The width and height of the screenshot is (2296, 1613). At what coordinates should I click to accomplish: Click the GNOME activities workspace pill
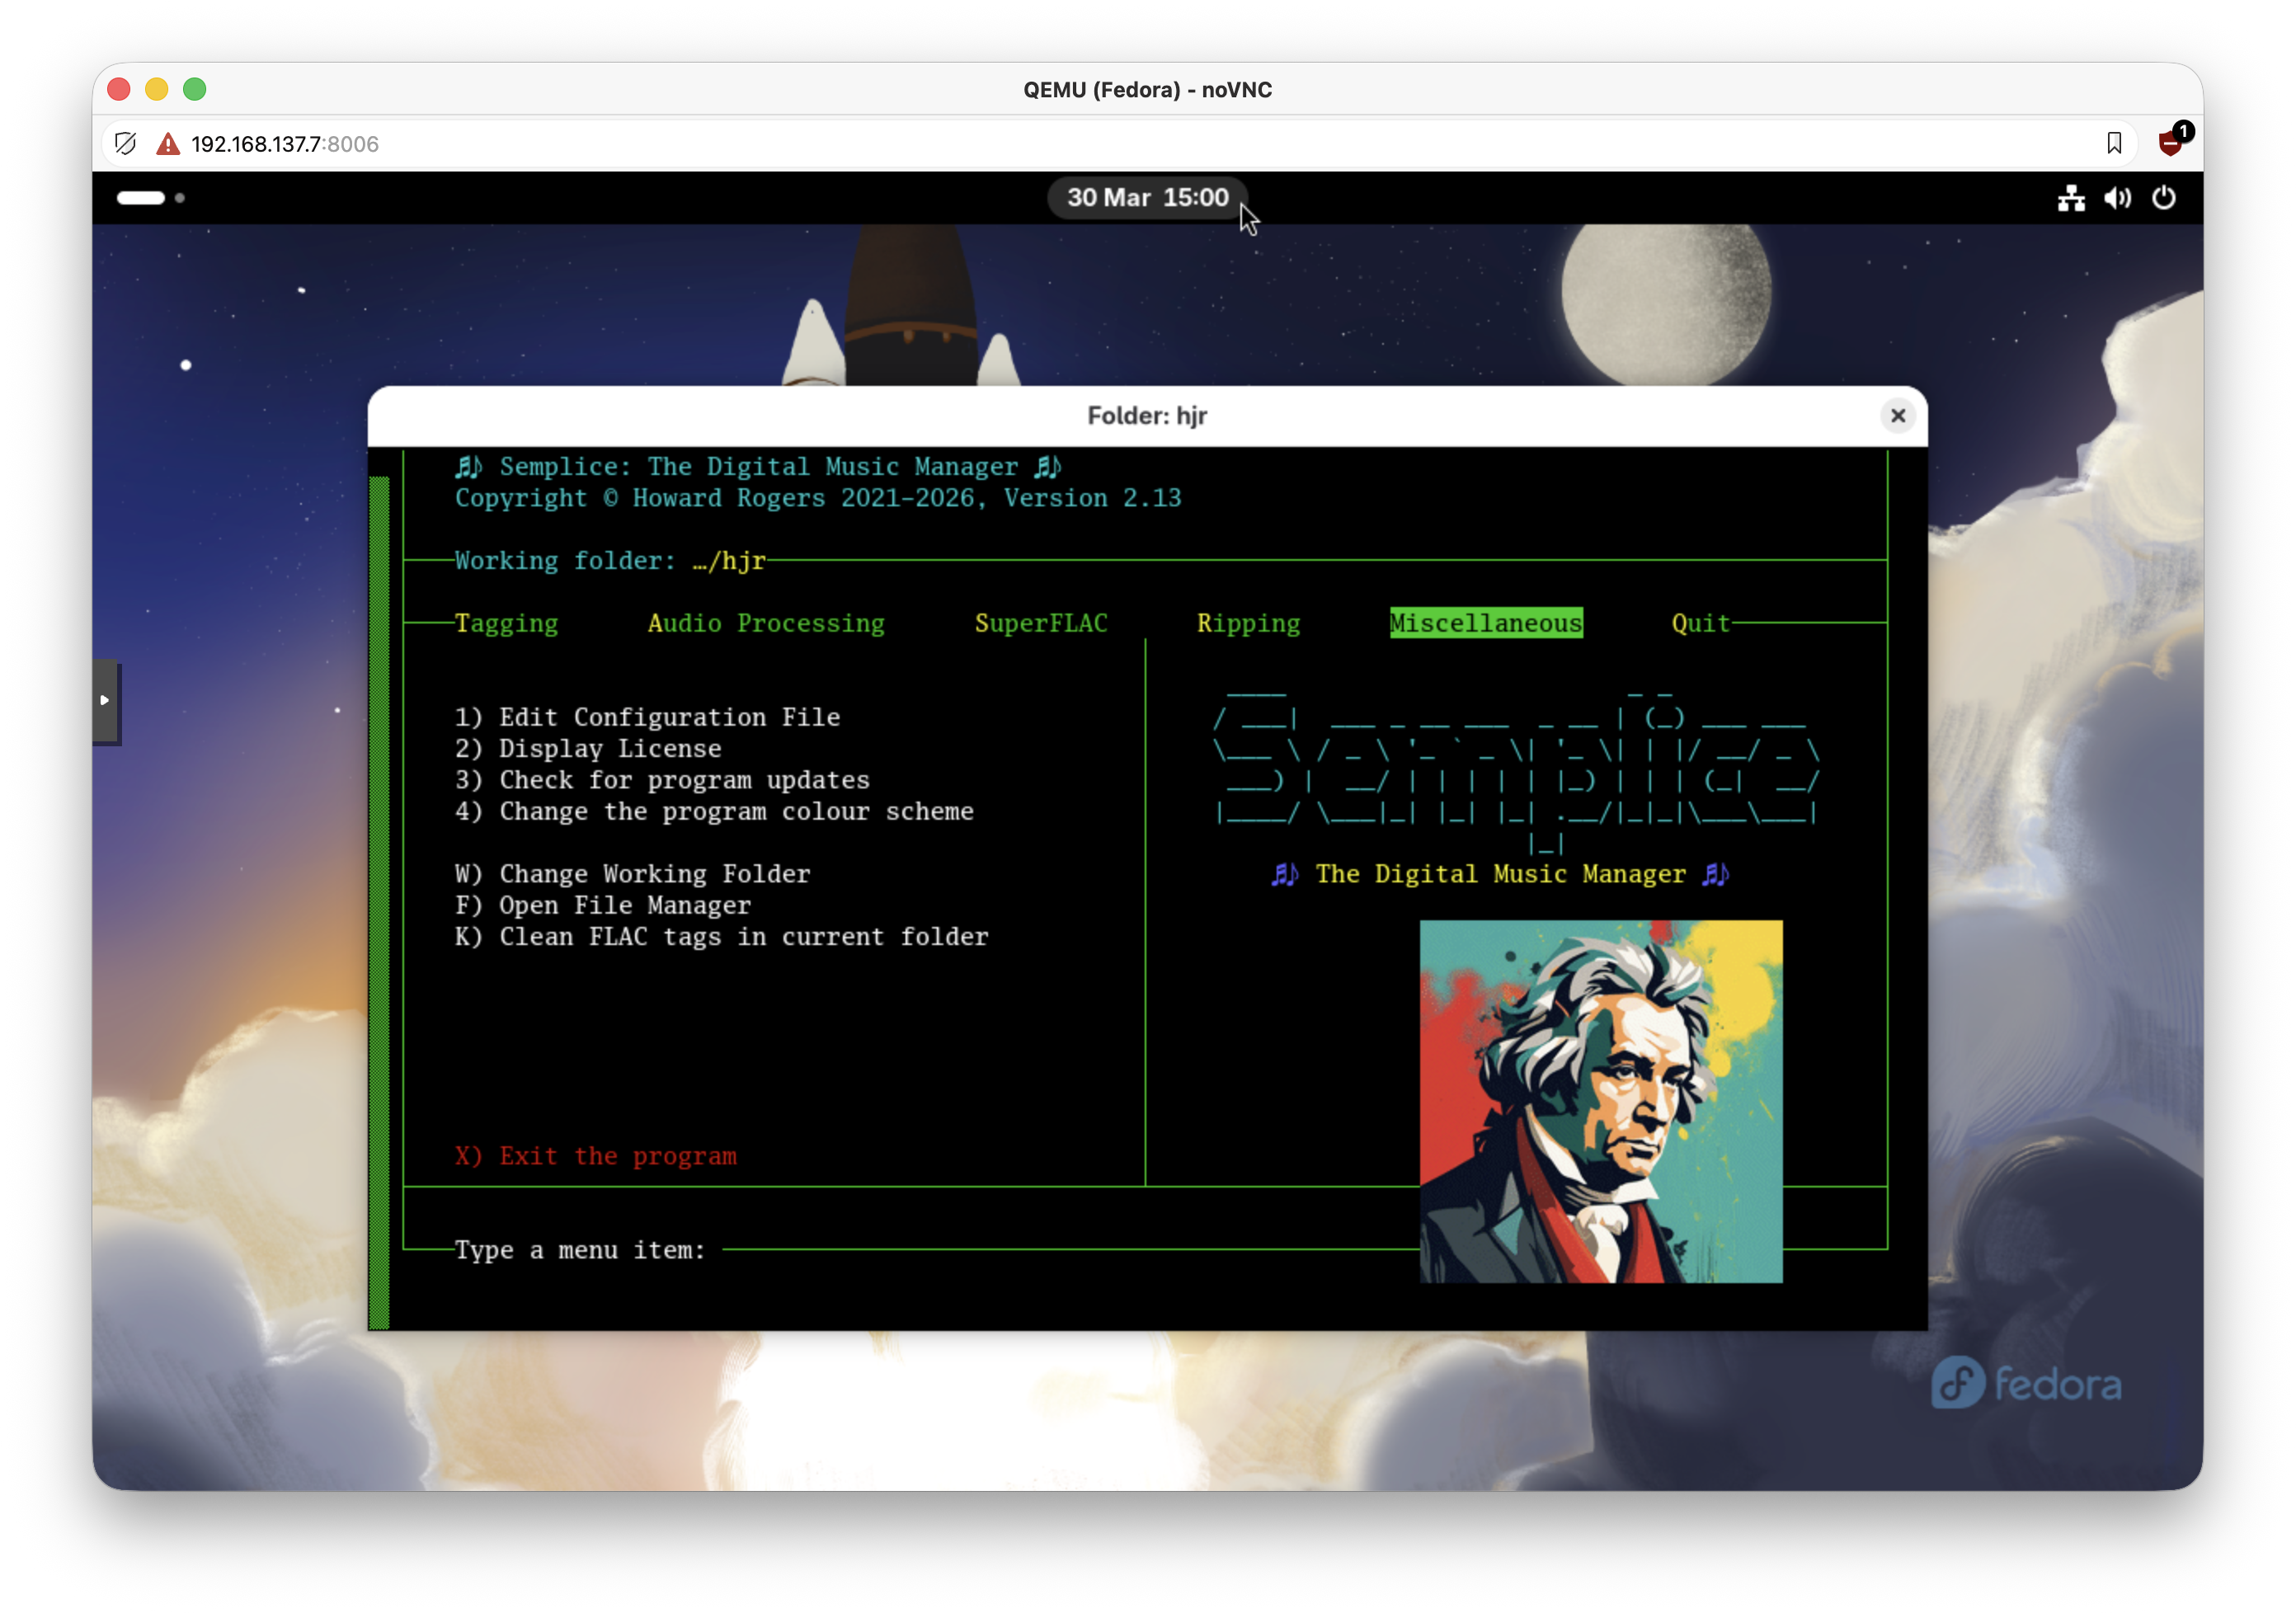pyautogui.click(x=141, y=198)
